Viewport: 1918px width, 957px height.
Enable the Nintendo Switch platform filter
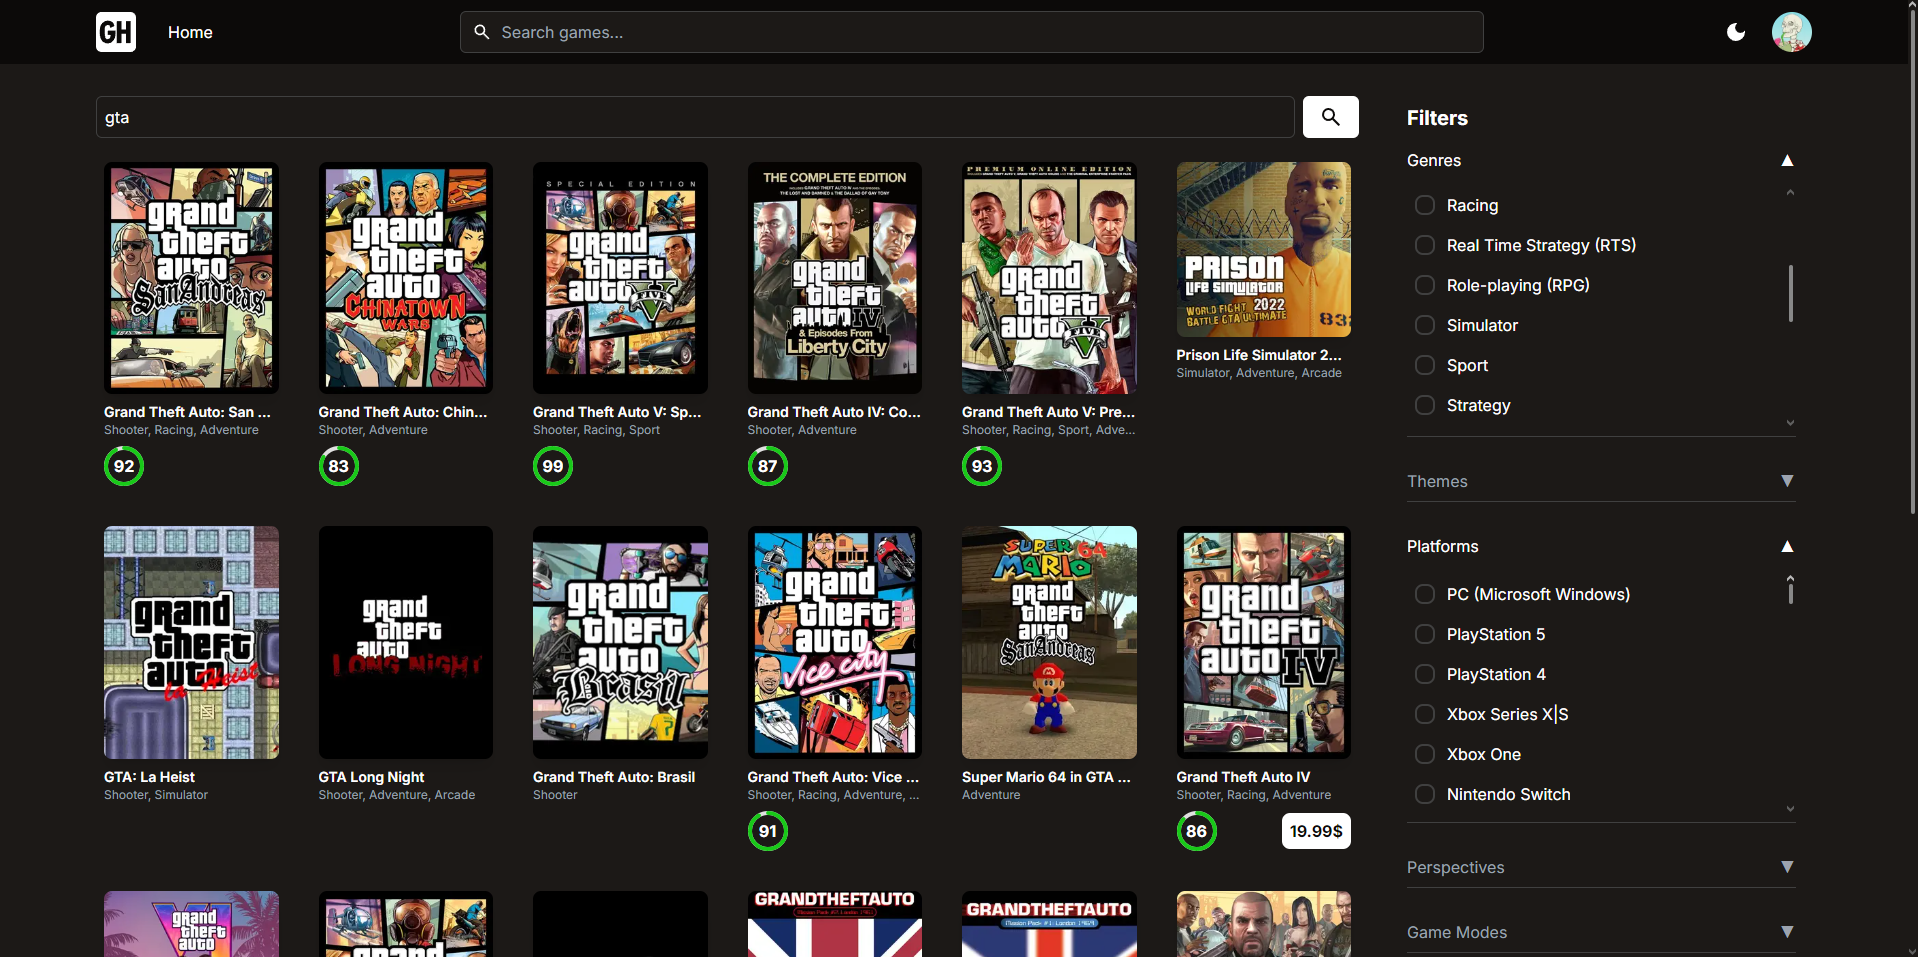[1424, 794]
